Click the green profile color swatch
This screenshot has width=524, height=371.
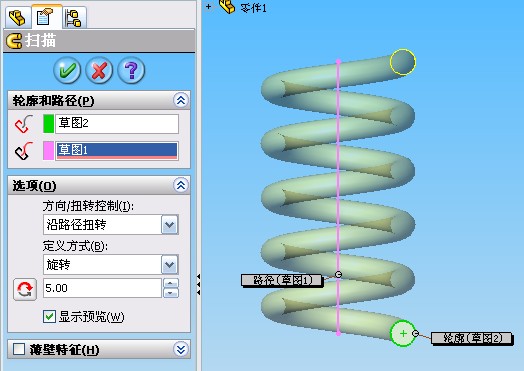(48, 124)
